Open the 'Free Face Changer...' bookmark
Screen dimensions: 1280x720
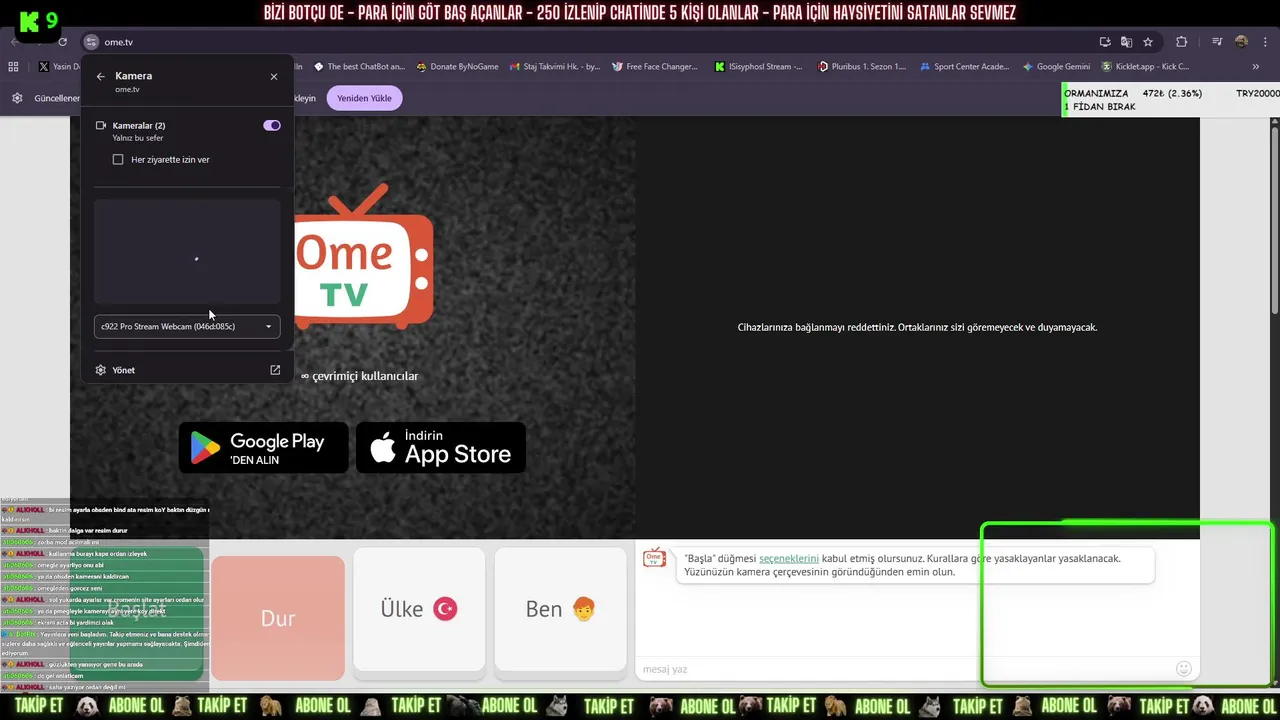point(654,67)
